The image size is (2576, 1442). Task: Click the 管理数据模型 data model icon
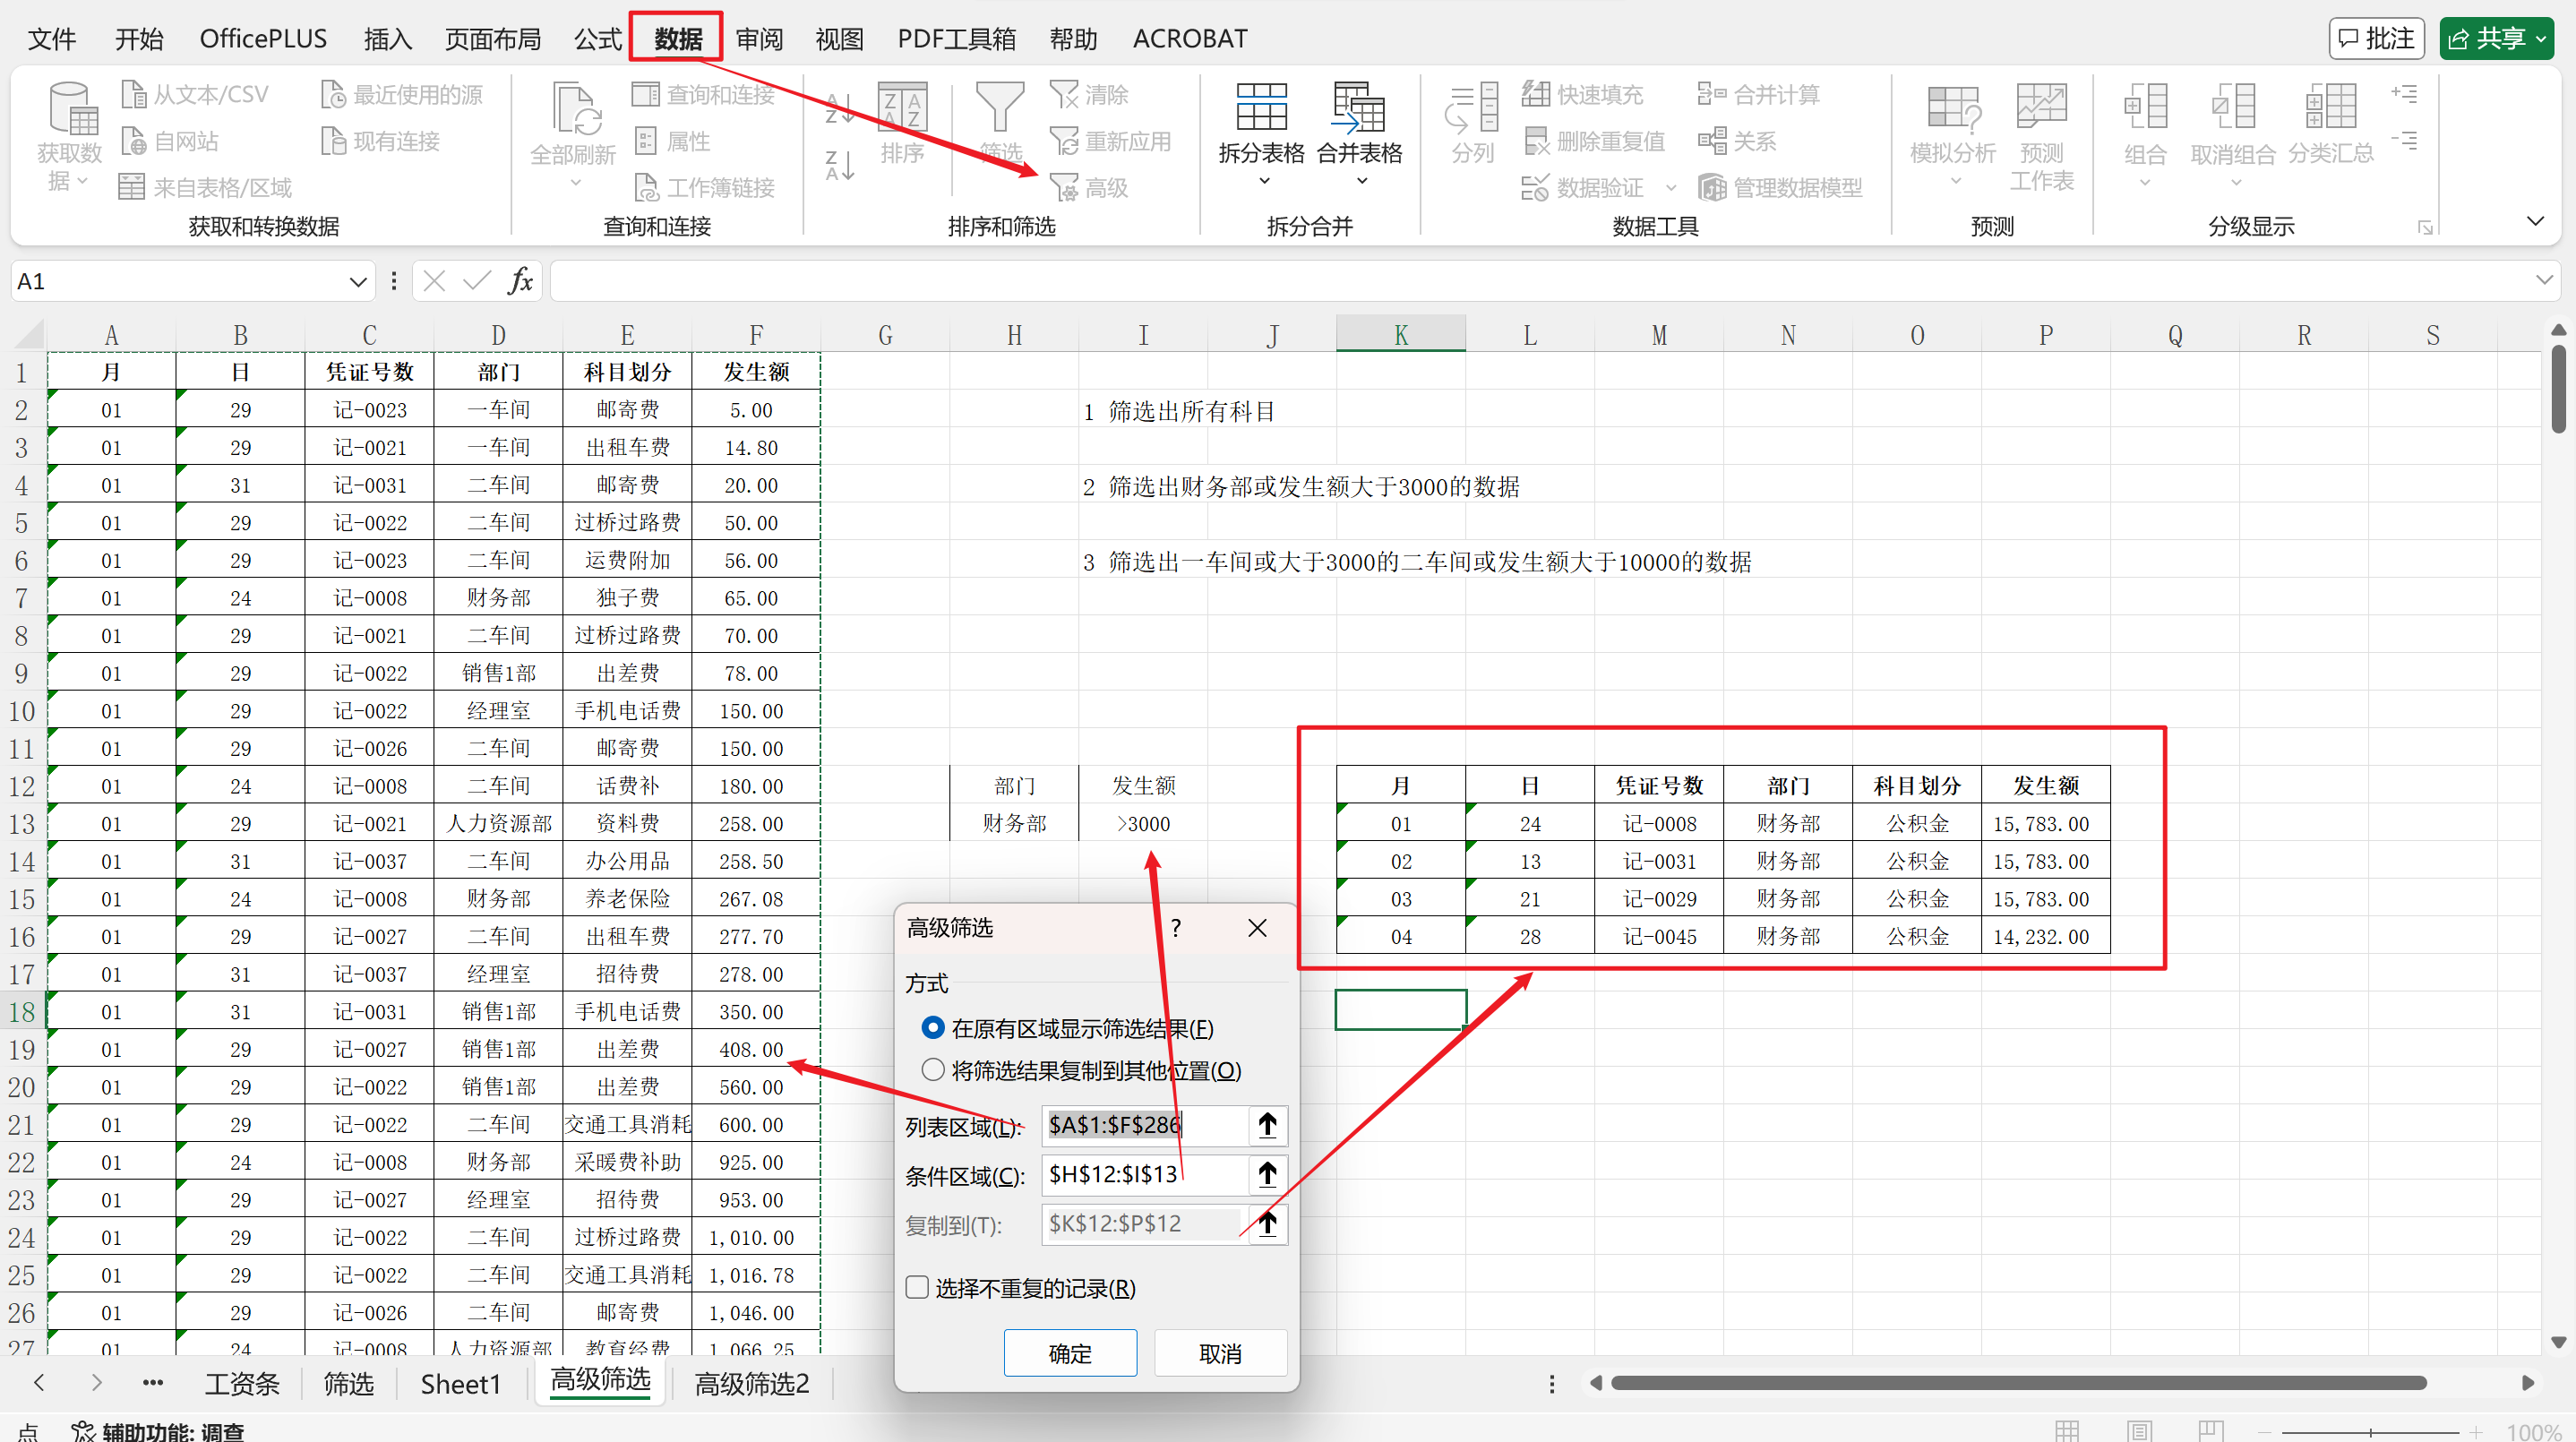1781,187
